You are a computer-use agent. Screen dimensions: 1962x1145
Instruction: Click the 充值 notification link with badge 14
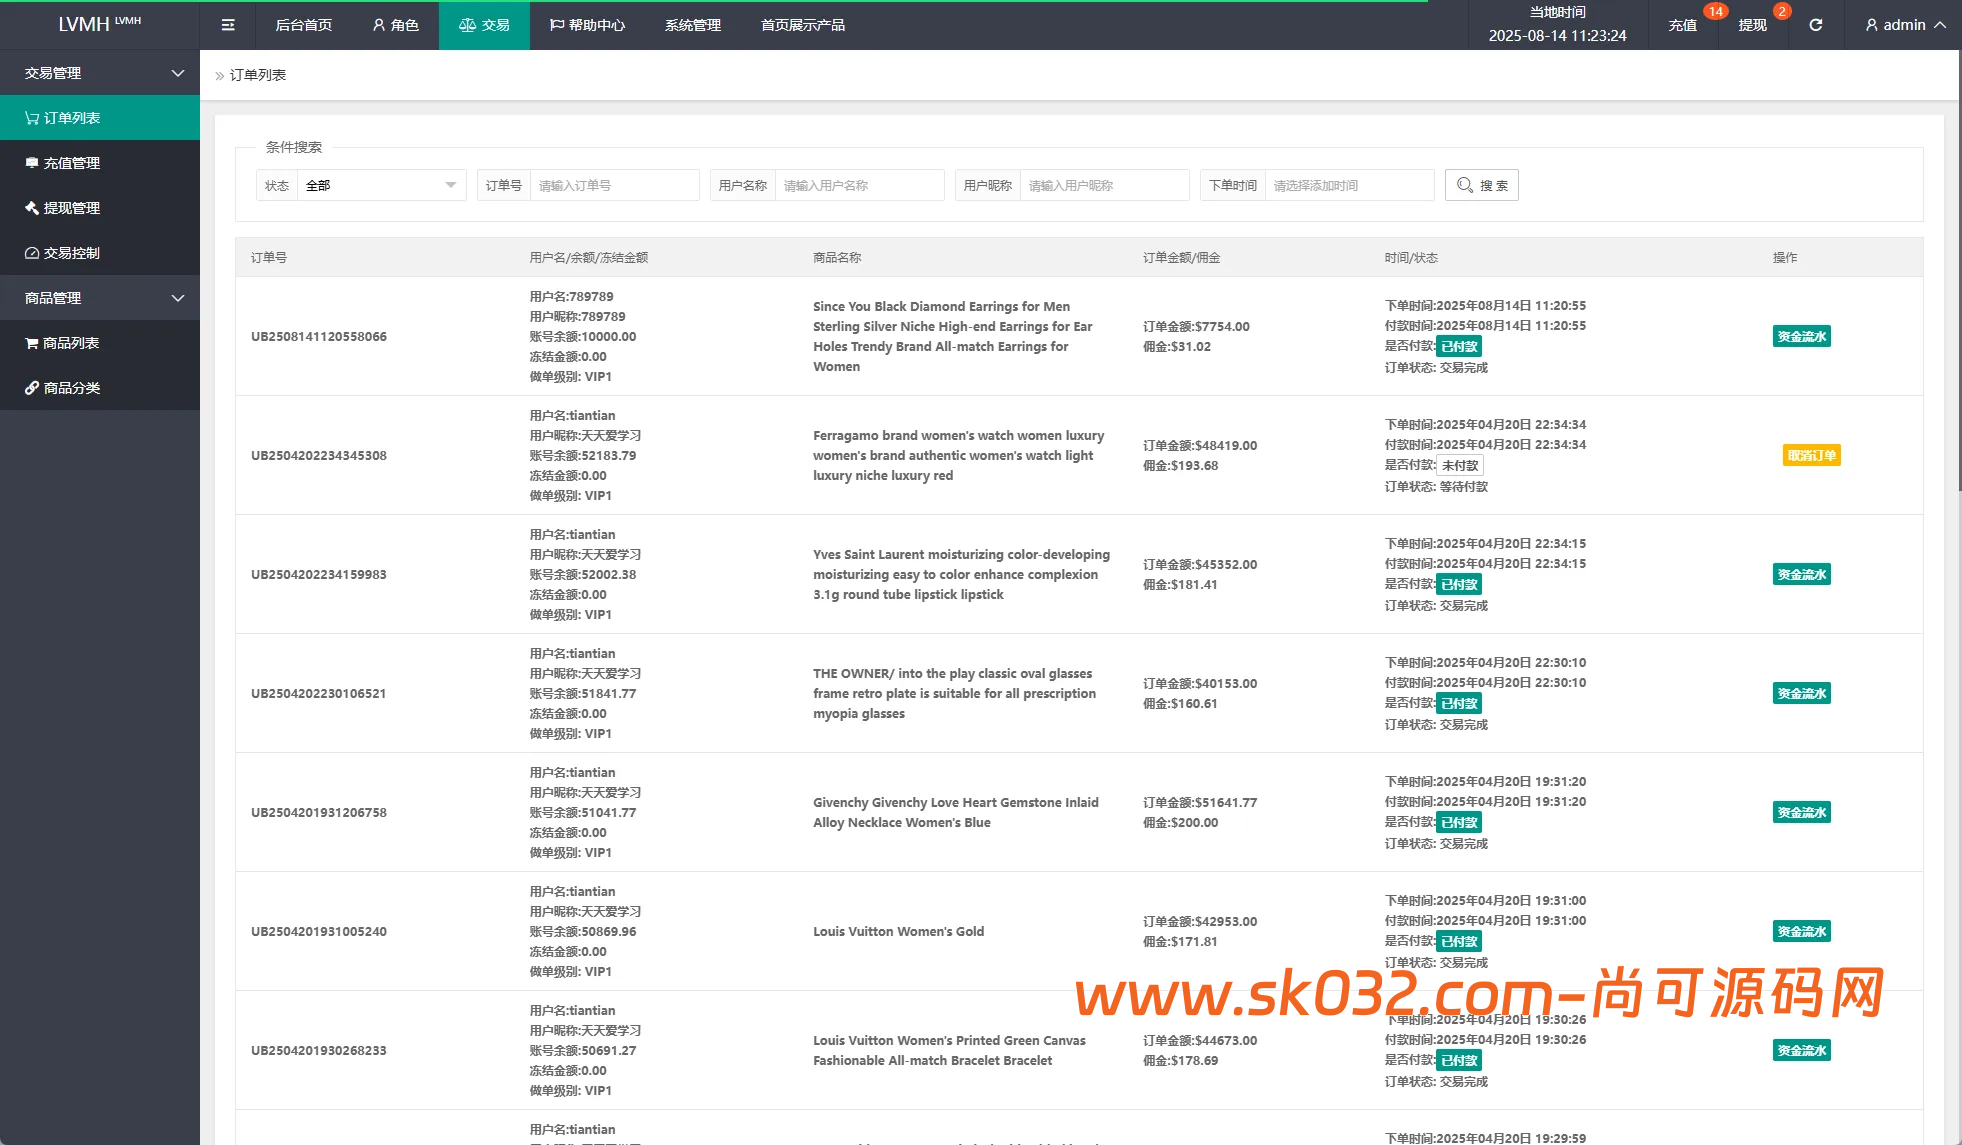[x=1683, y=25]
